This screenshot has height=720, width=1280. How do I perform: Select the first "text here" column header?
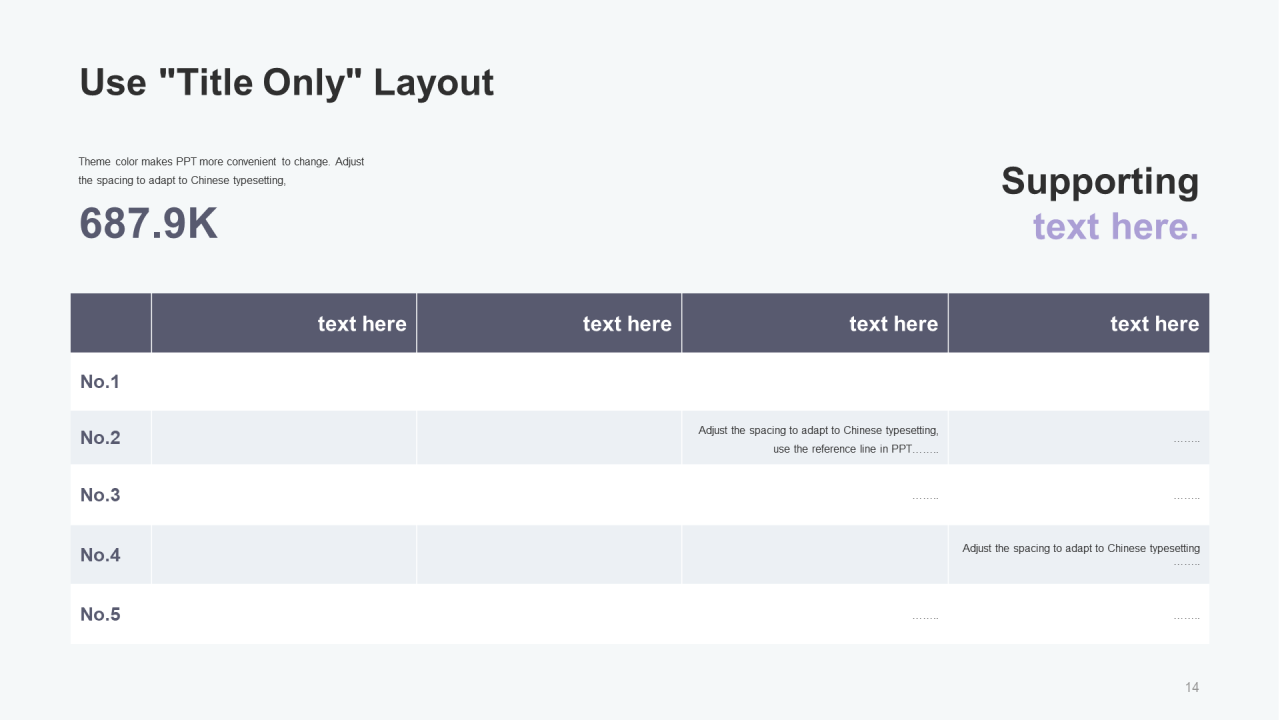click(x=361, y=324)
